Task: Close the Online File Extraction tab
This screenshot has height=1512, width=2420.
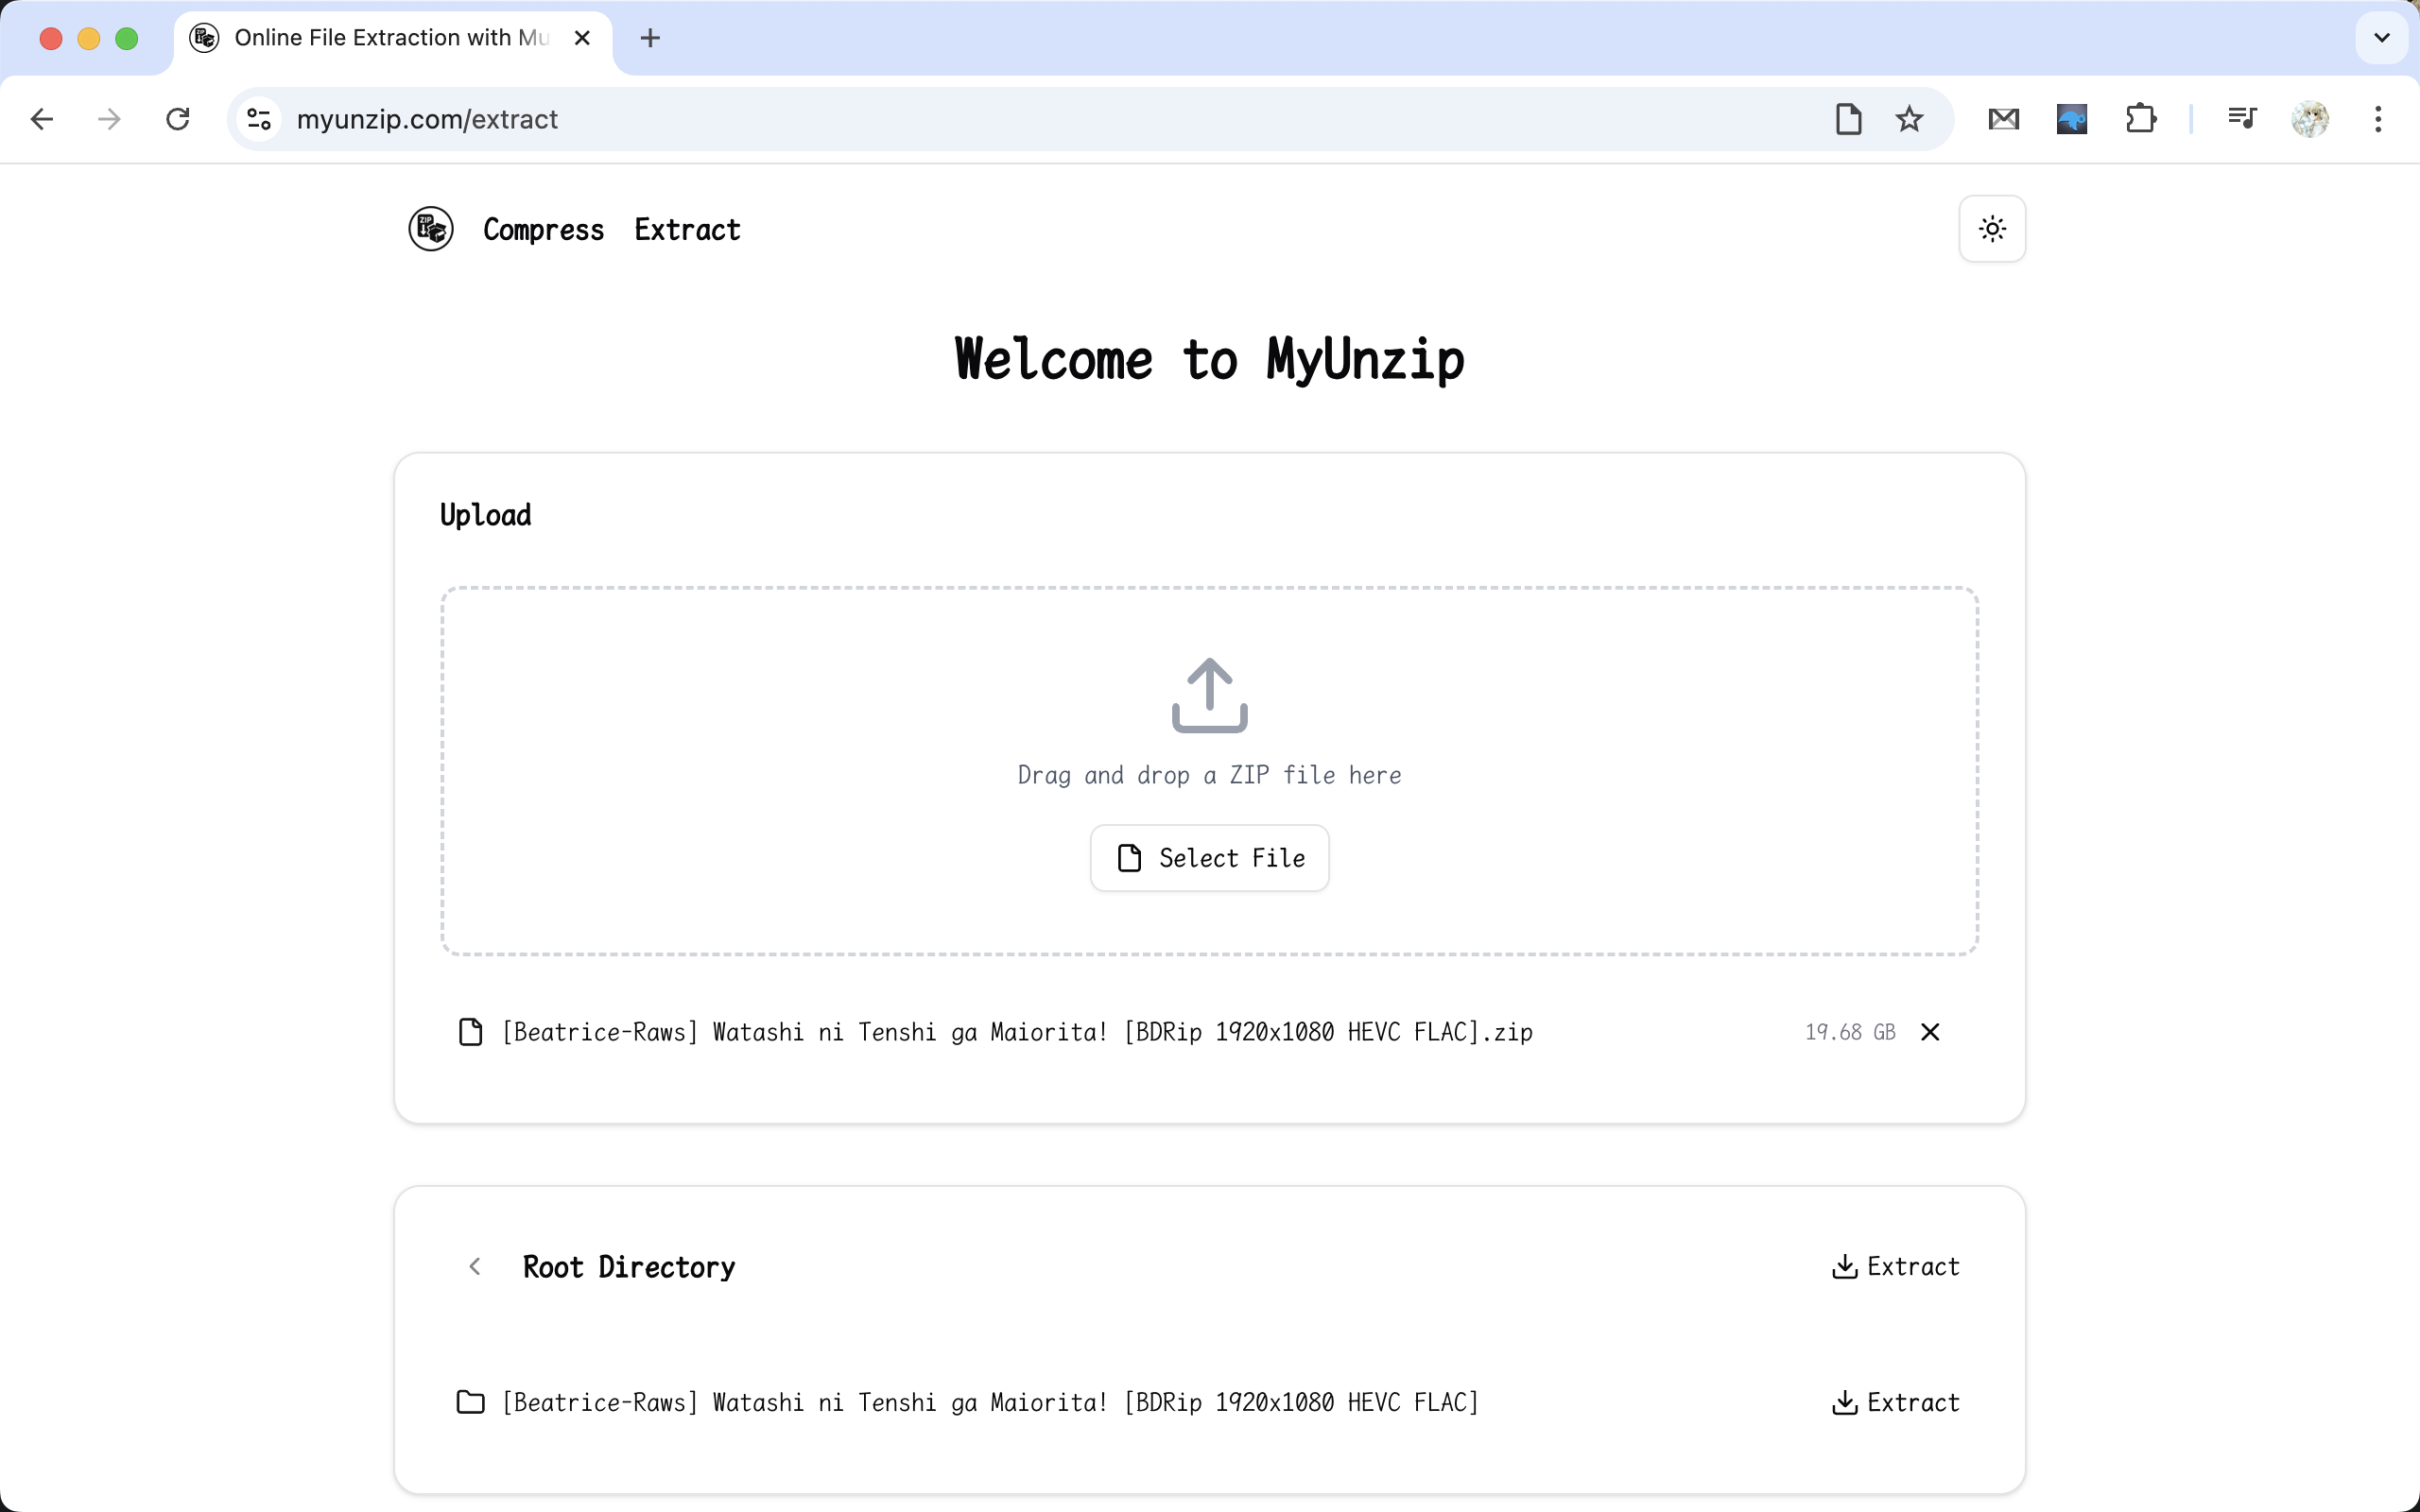Action: [x=582, y=38]
